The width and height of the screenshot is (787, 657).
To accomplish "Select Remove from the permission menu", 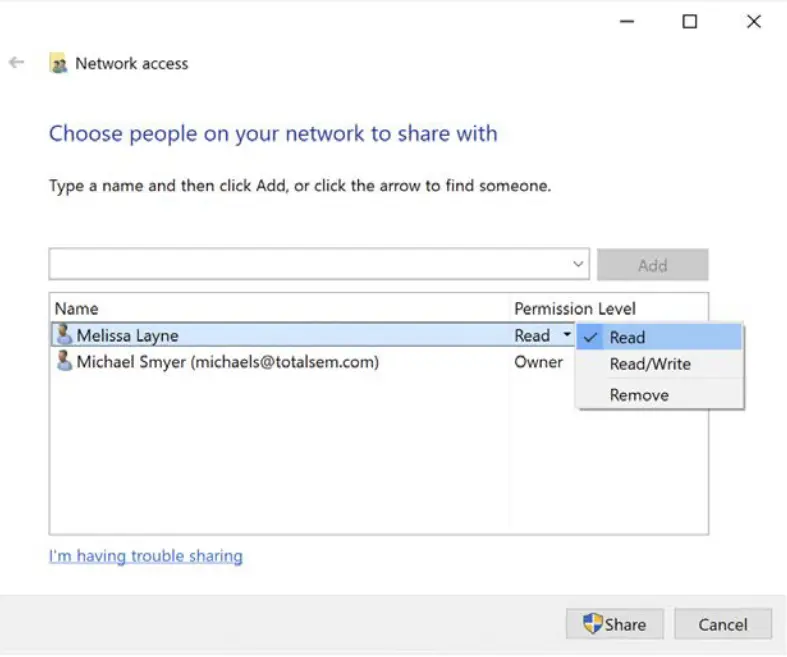I will tap(639, 395).
